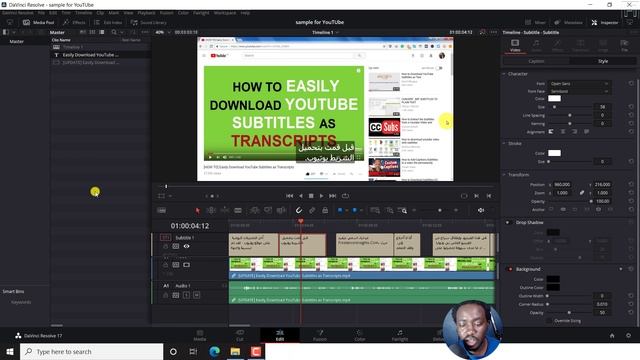640x360 pixels.
Task: Toggle timeline snapping magnet icon
Action: coord(299,210)
